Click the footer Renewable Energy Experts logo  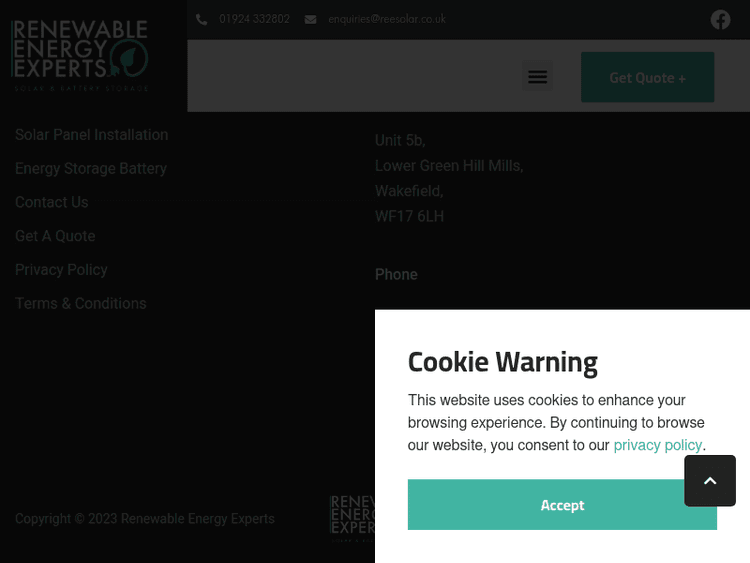[352, 517]
